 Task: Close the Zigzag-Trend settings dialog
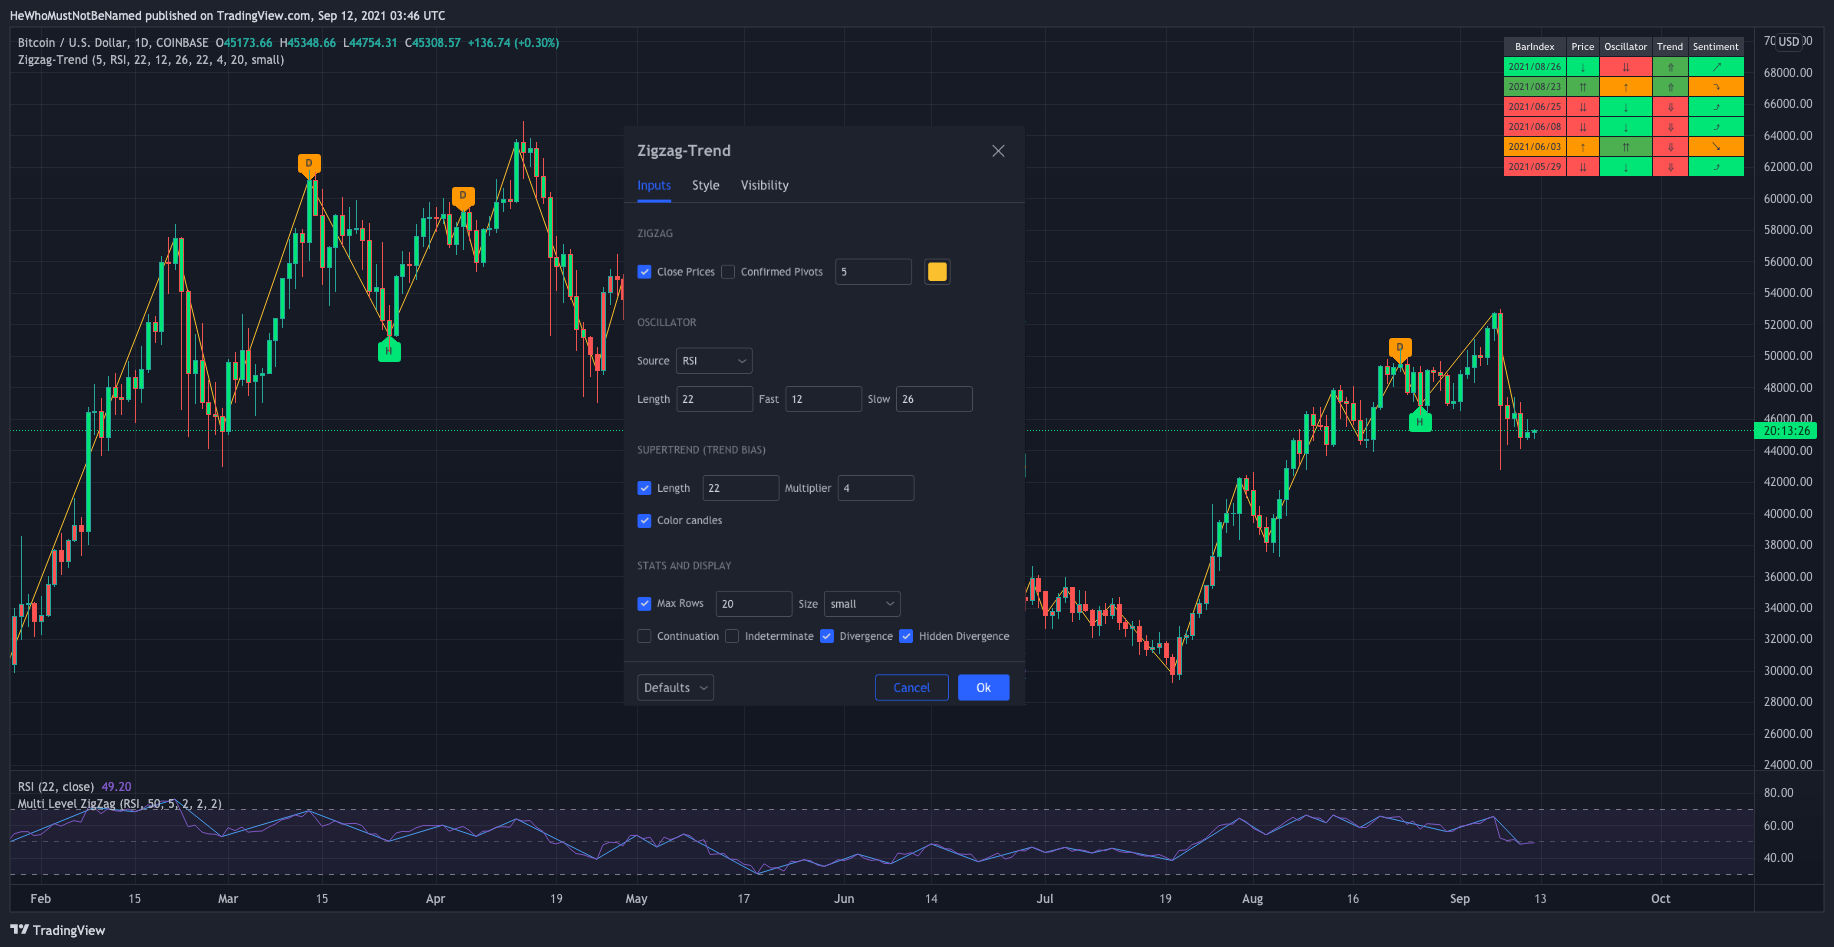[x=998, y=151]
